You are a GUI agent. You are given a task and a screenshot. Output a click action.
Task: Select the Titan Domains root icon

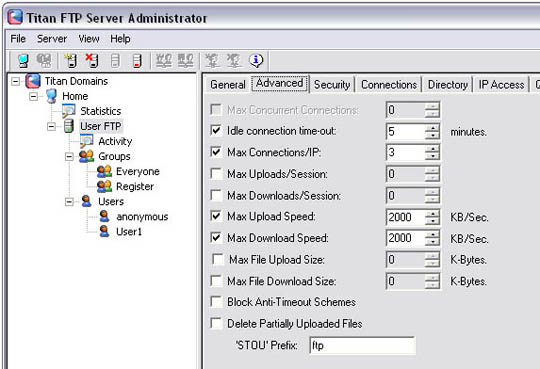(x=33, y=81)
